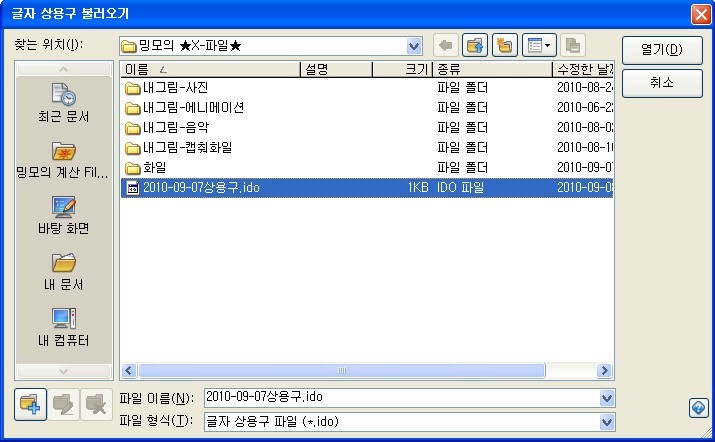Sort by the 종류 column header
Image resolution: width=715 pixels, height=442 pixels.
coord(492,69)
